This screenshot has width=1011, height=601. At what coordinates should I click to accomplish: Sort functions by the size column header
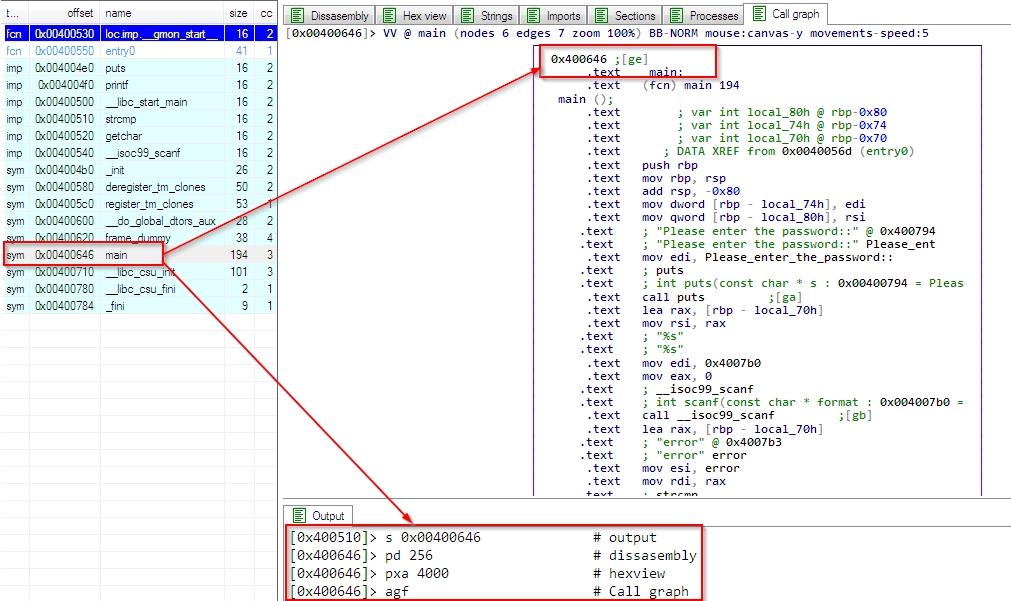coord(238,13)
